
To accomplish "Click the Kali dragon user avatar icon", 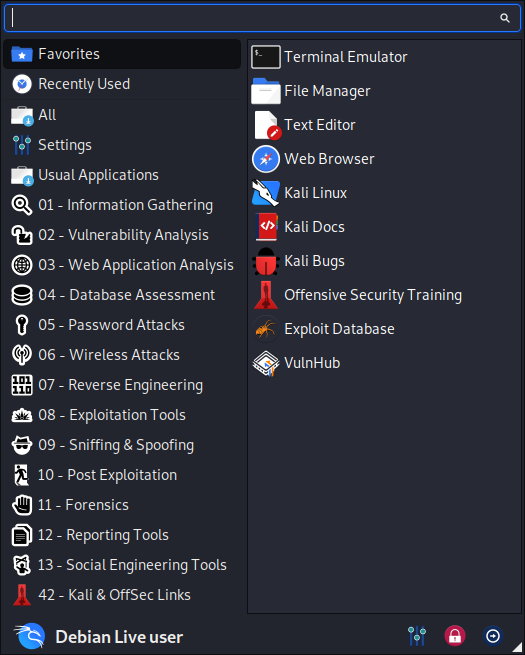I will 30,636.
